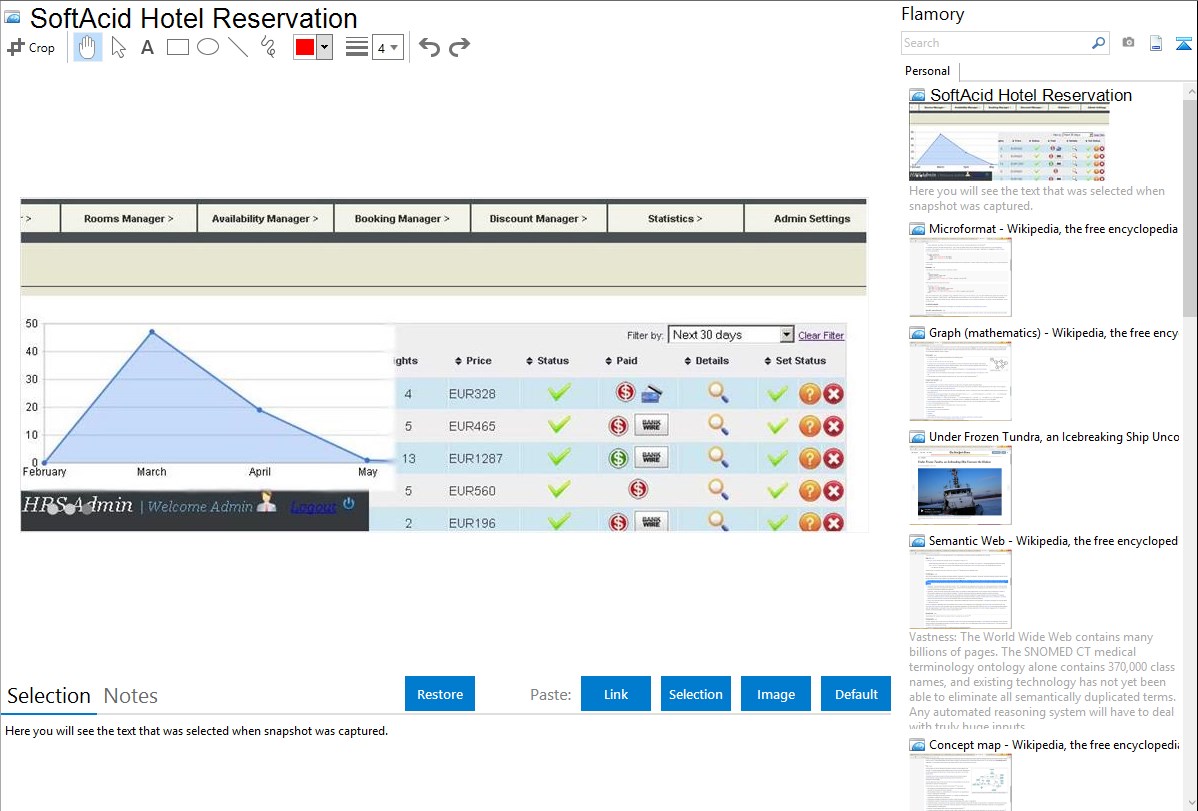Open Availability Manager menu

tap(265, 219)
